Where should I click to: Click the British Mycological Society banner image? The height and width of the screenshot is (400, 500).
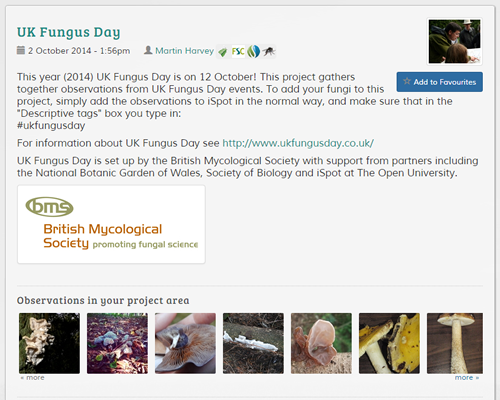click(111, 224)
